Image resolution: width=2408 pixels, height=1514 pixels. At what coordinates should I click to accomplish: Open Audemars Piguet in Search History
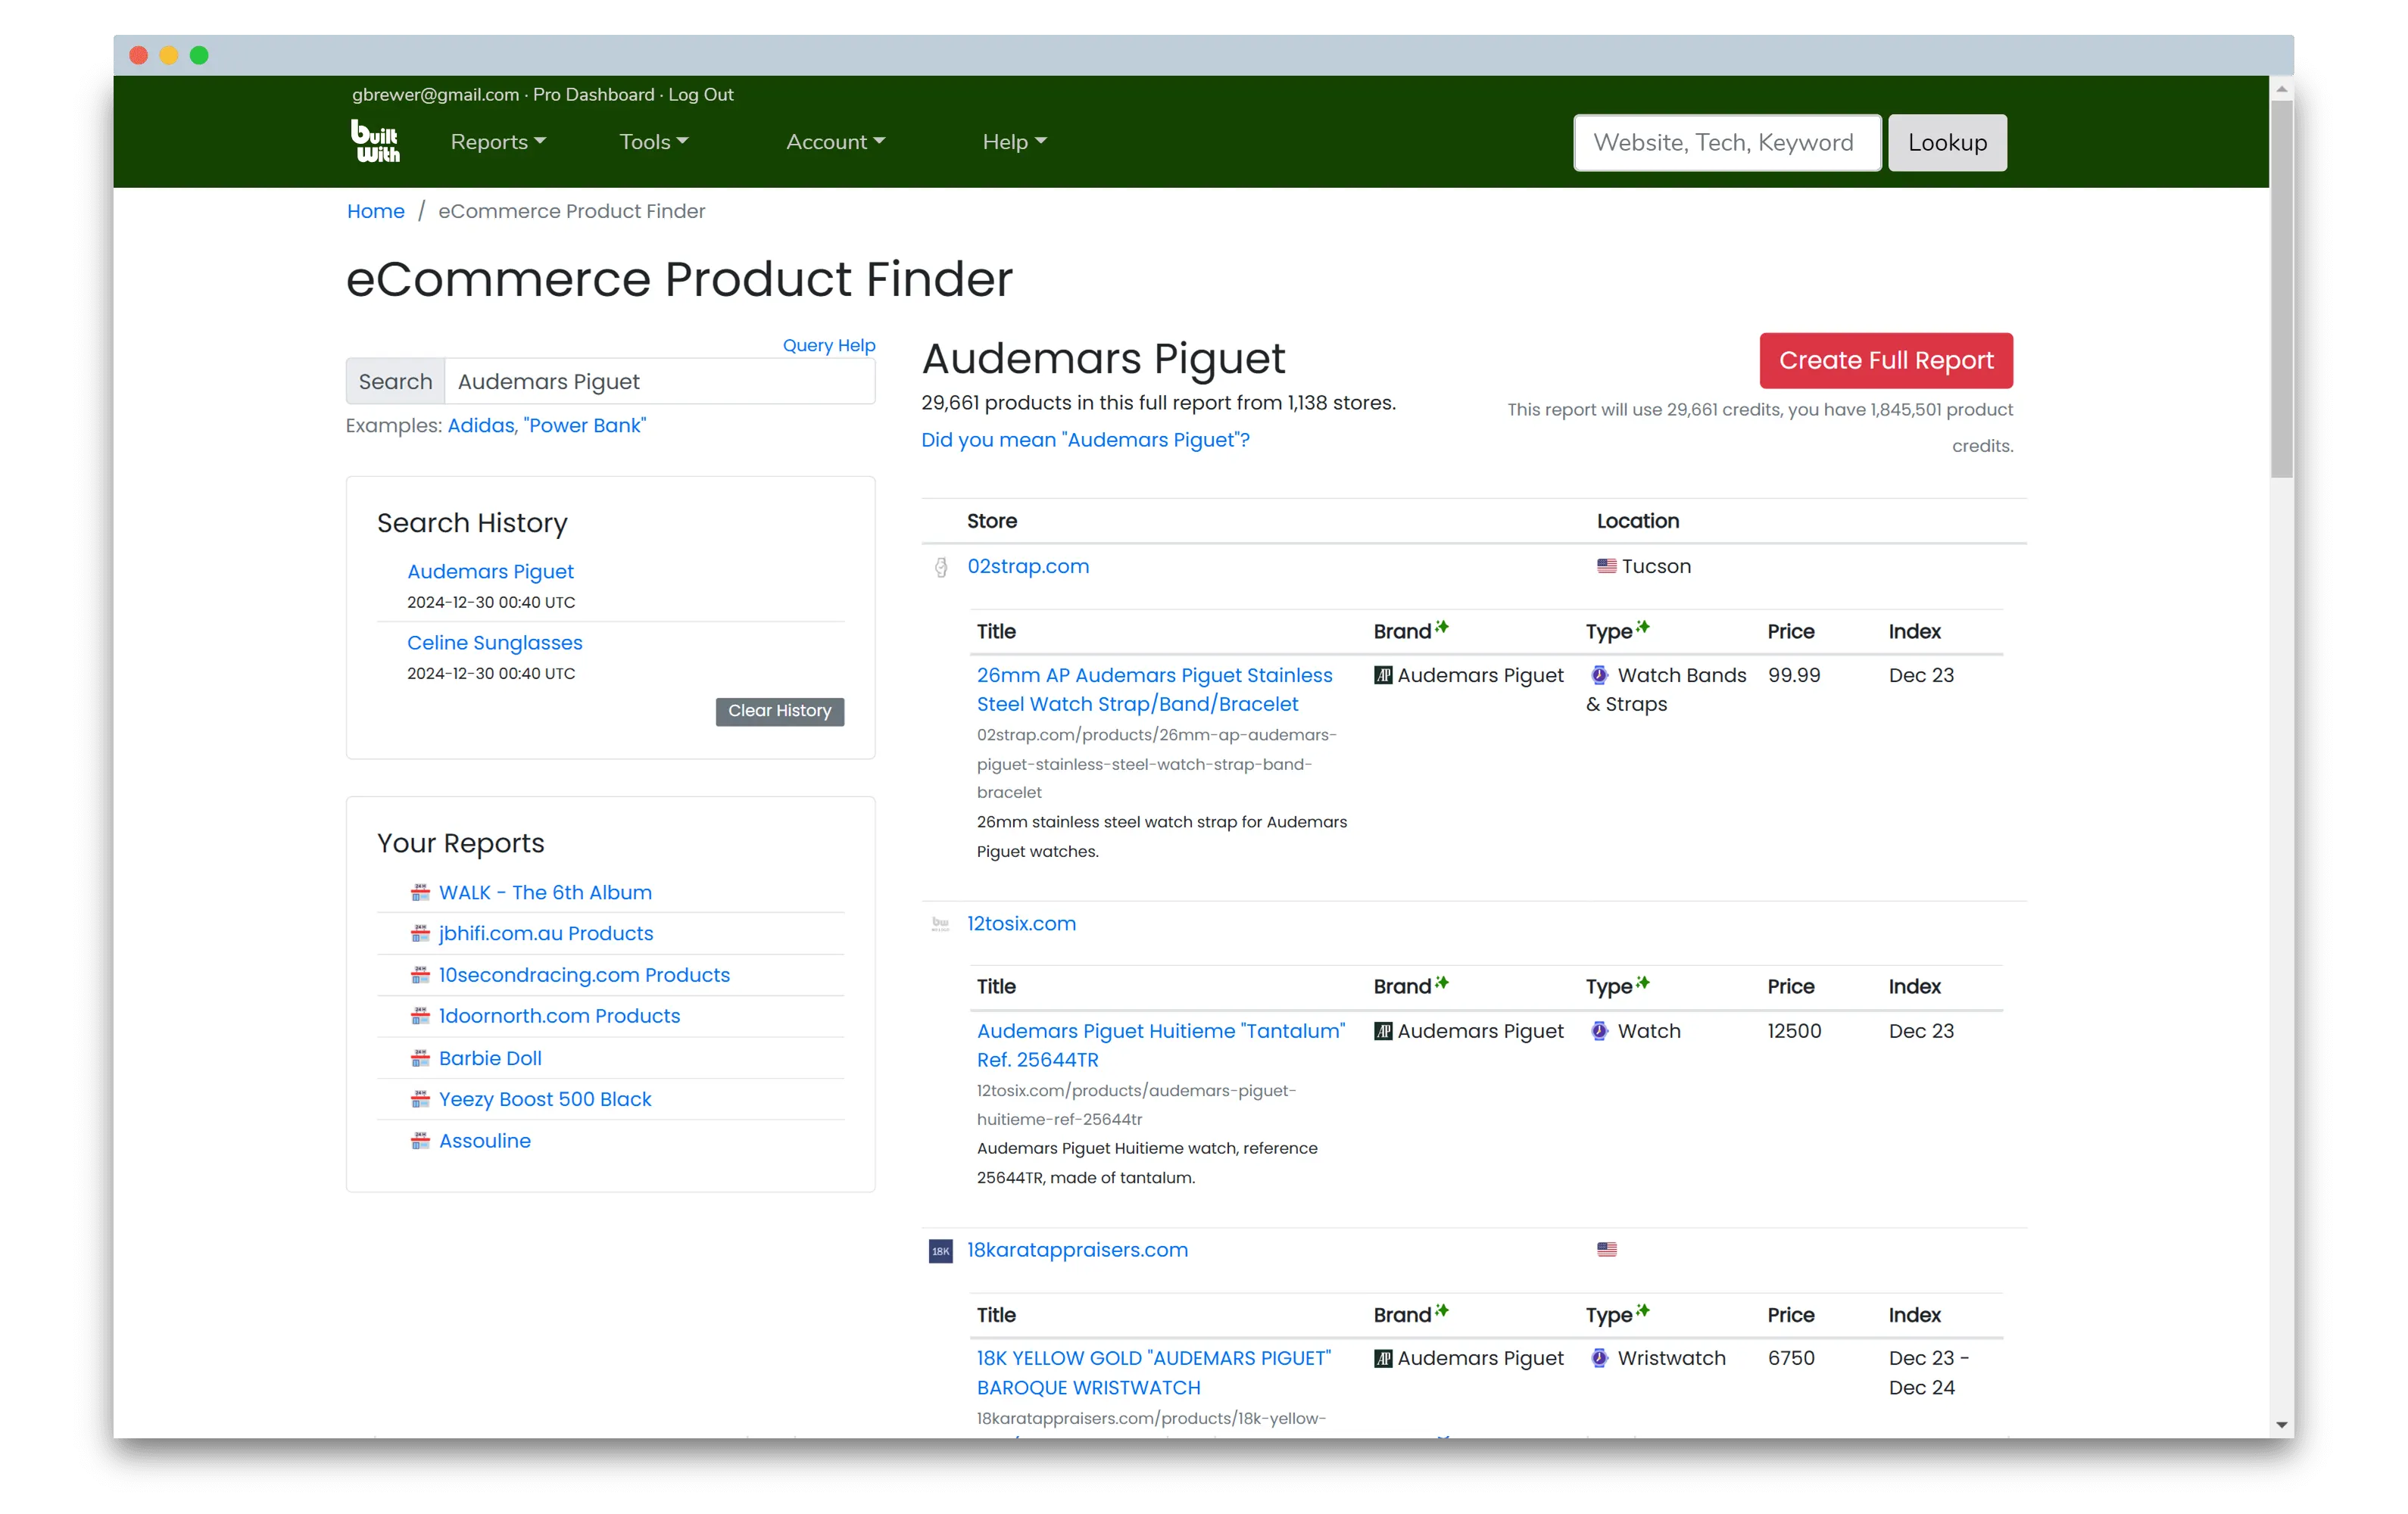pyautogui.click(x=490, y=571)
